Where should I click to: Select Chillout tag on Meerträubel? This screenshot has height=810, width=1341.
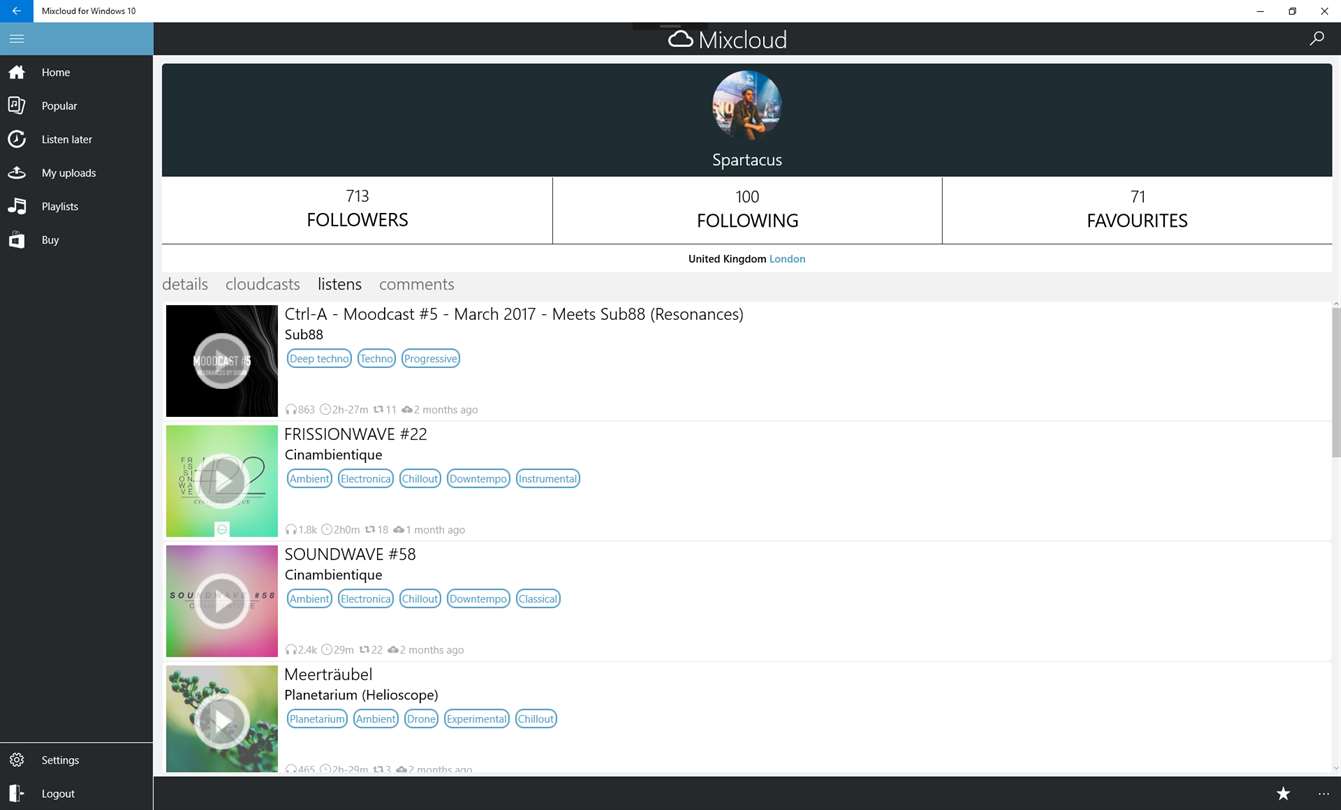tap(536, 718)
